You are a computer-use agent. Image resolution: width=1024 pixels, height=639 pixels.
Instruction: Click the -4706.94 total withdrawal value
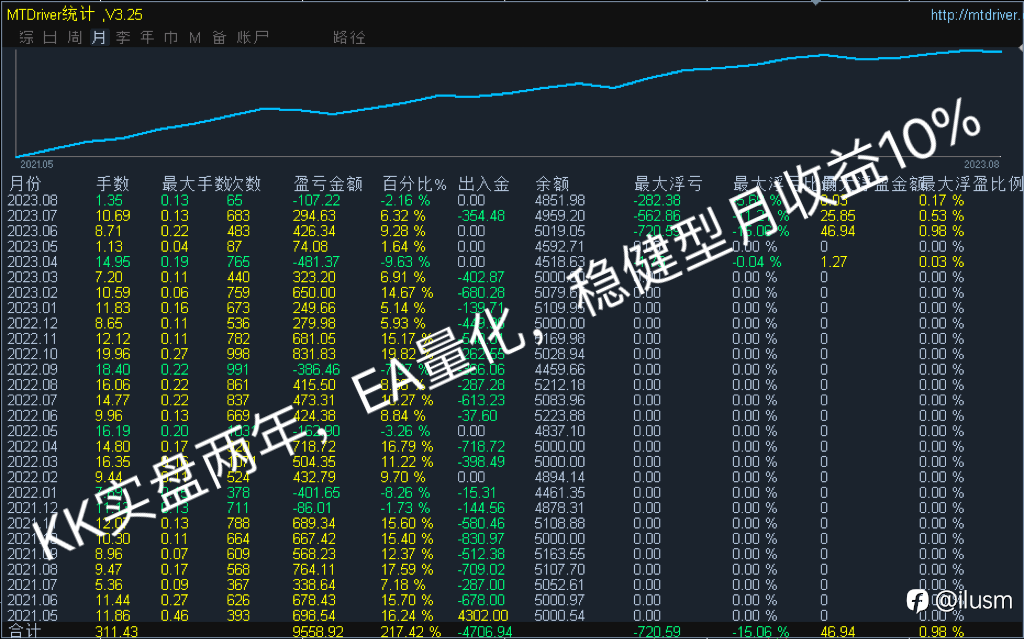[x=485, y=631]
